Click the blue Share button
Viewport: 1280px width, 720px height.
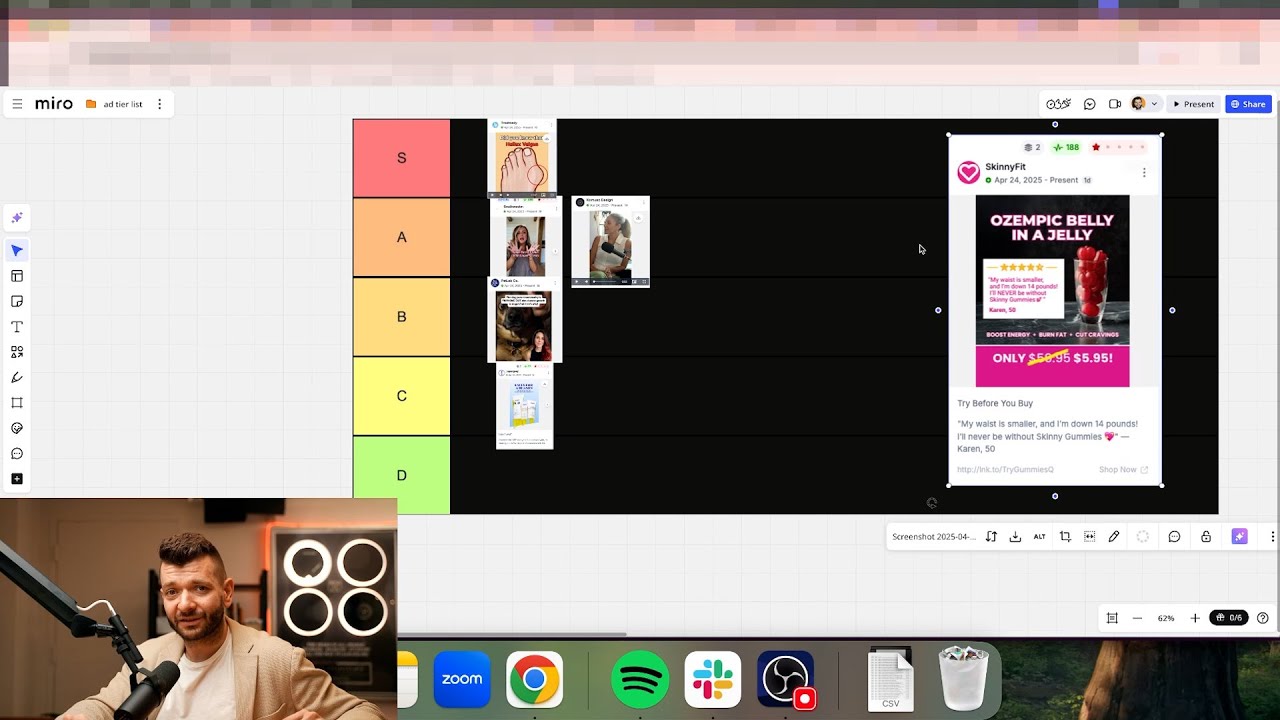1248,104
